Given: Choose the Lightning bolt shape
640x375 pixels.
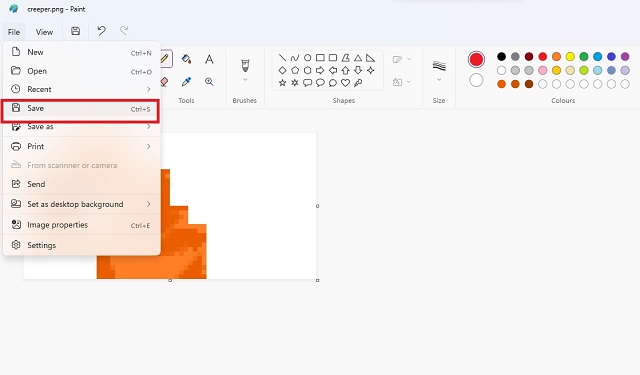Looking at the screenshot, I should point(358,83).
